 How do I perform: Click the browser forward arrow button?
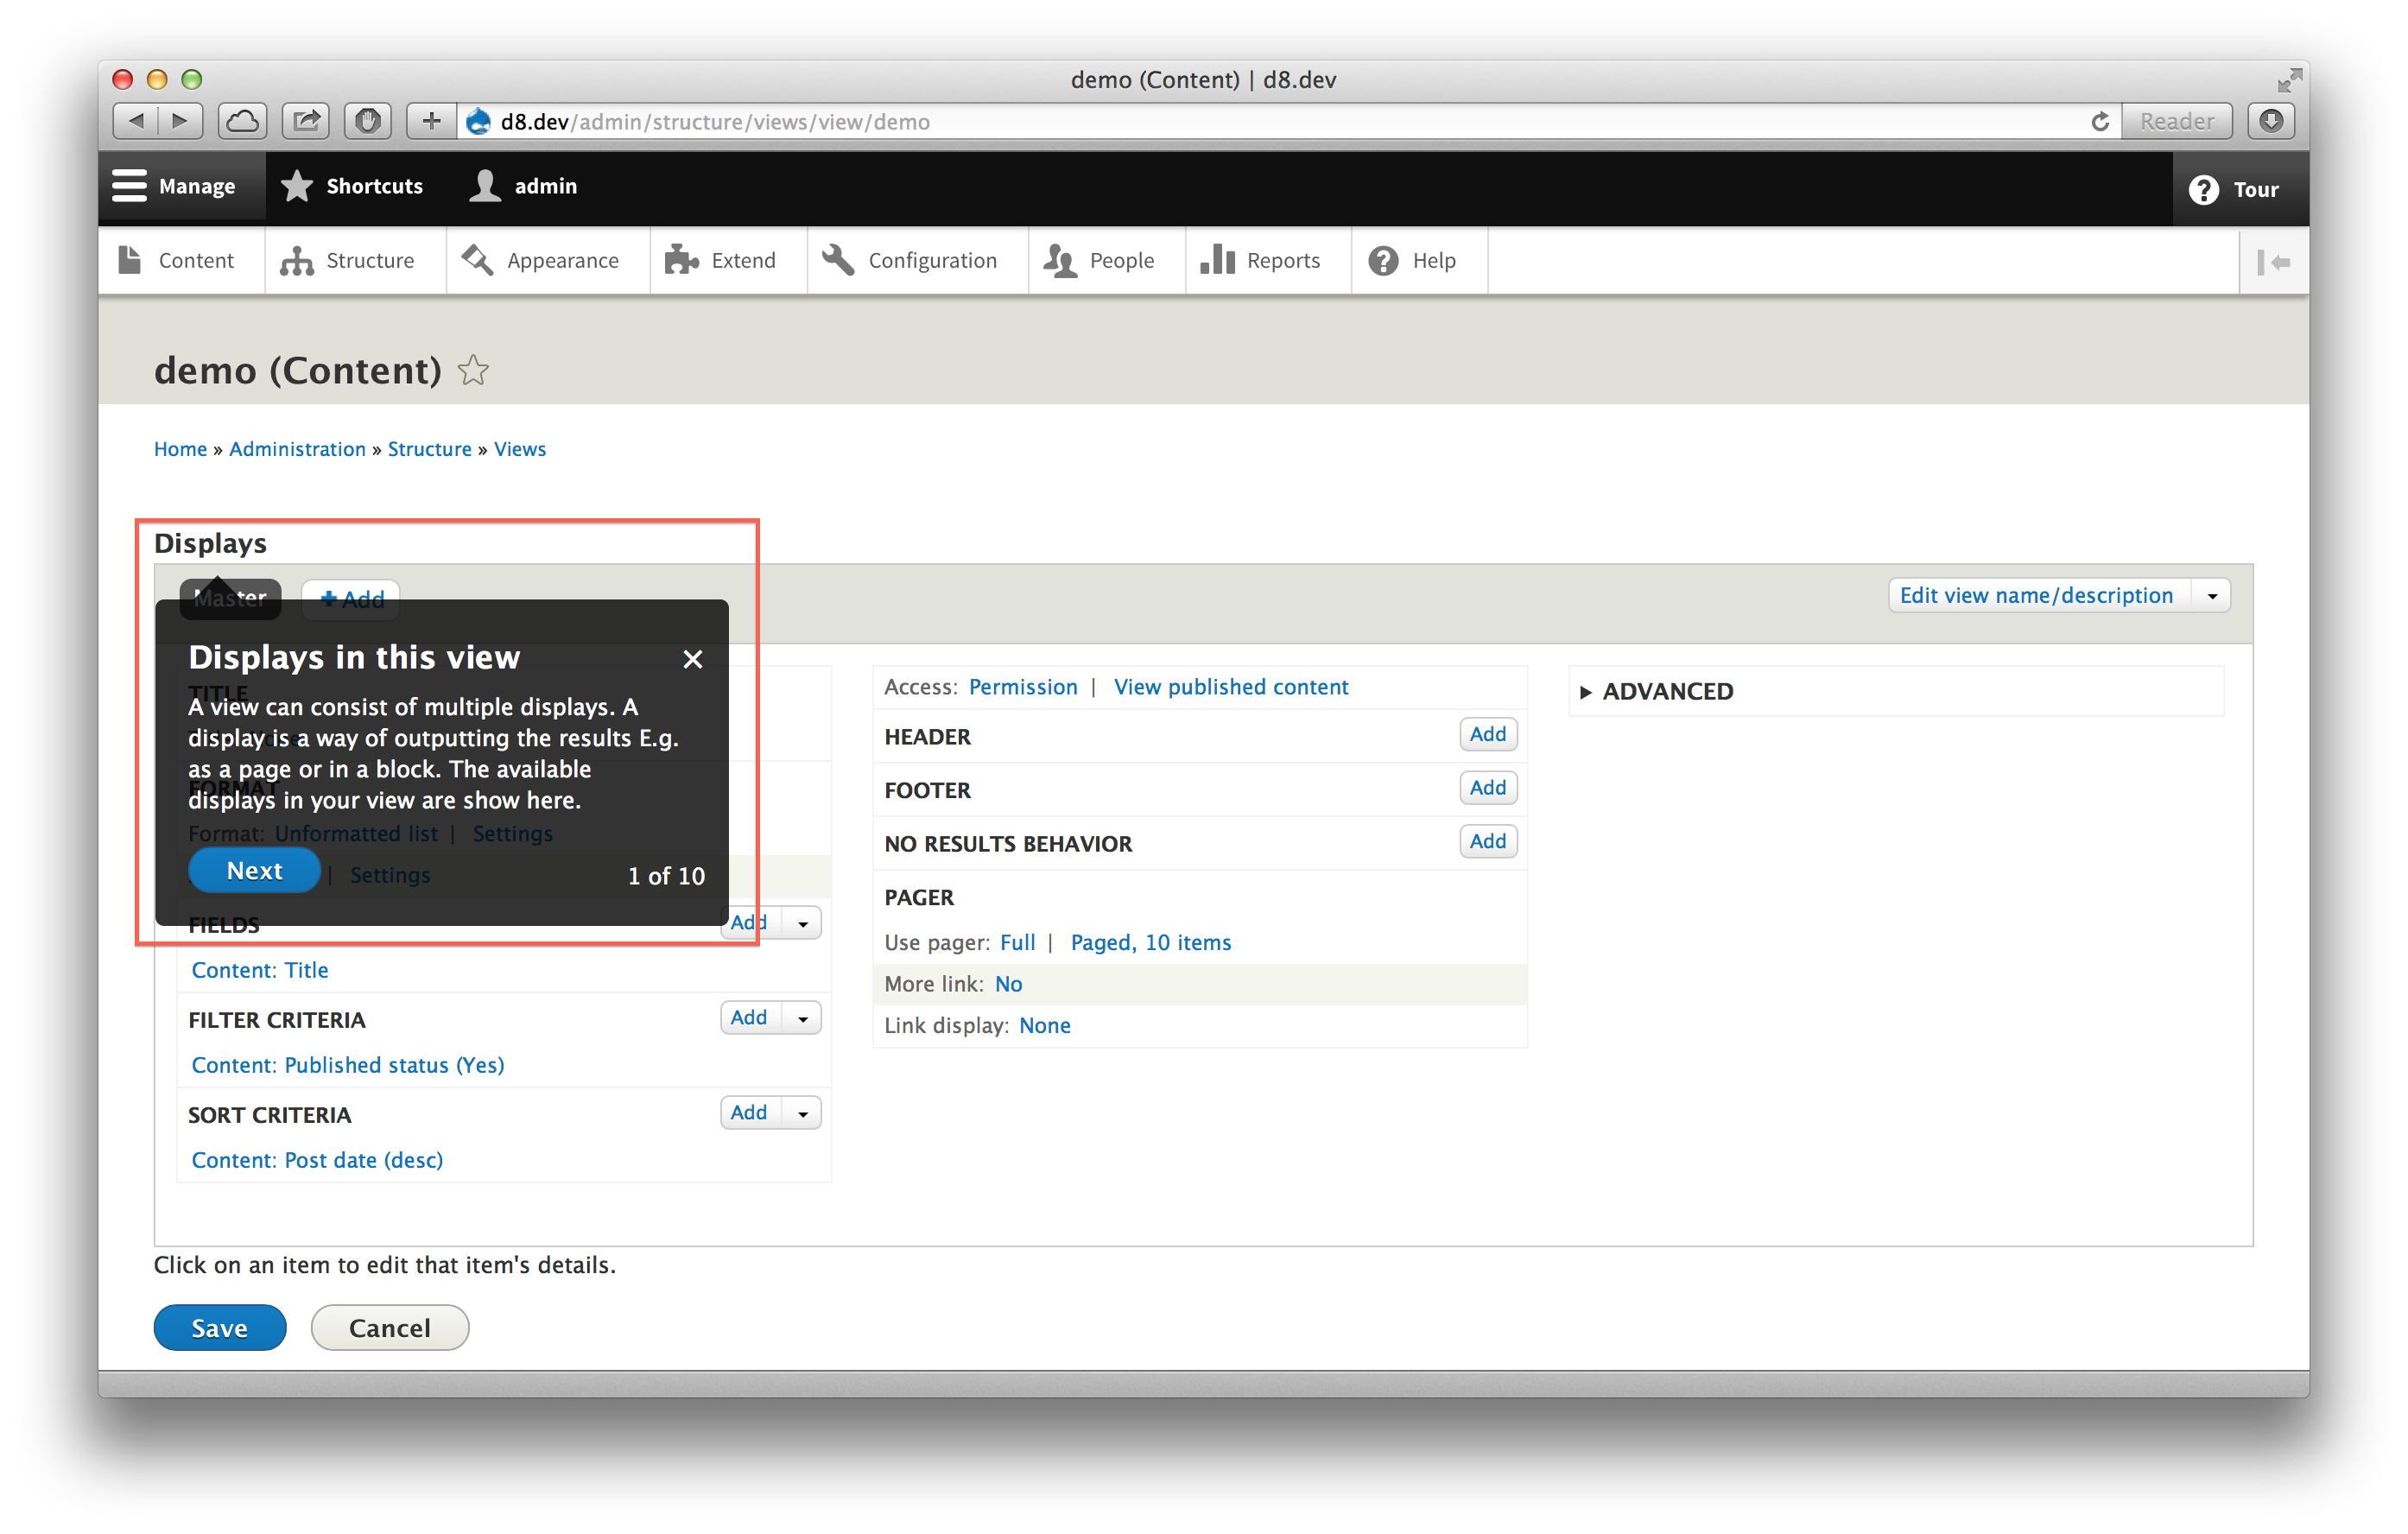180,121
